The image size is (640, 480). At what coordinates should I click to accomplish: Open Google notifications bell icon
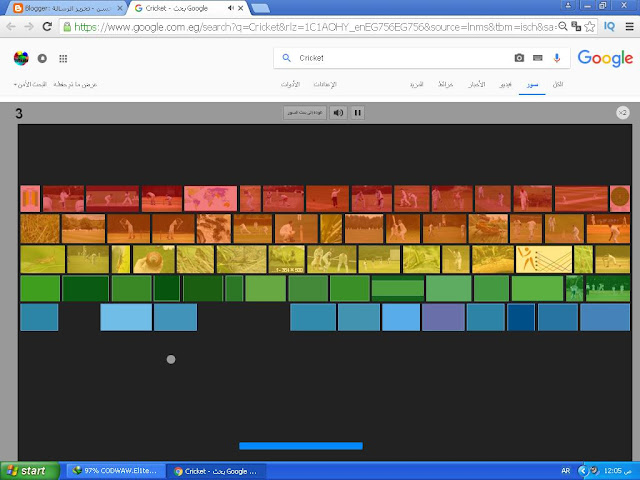pyautogui.click(x=42, y=58)
